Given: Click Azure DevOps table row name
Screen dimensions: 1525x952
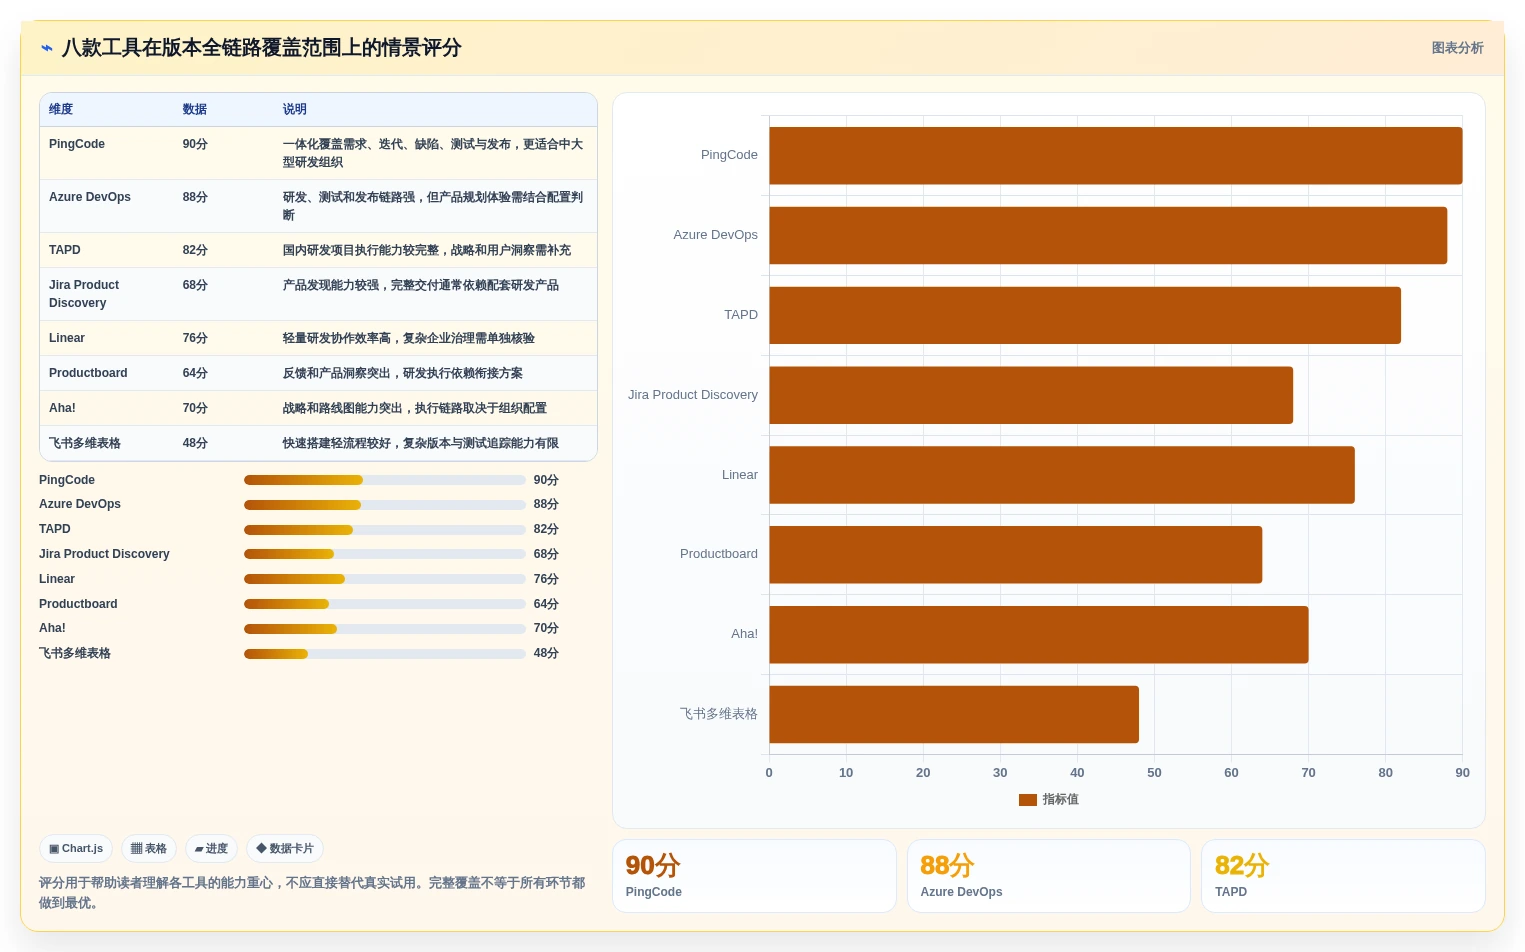Looking at the screenshot, I should pos(90,197).
